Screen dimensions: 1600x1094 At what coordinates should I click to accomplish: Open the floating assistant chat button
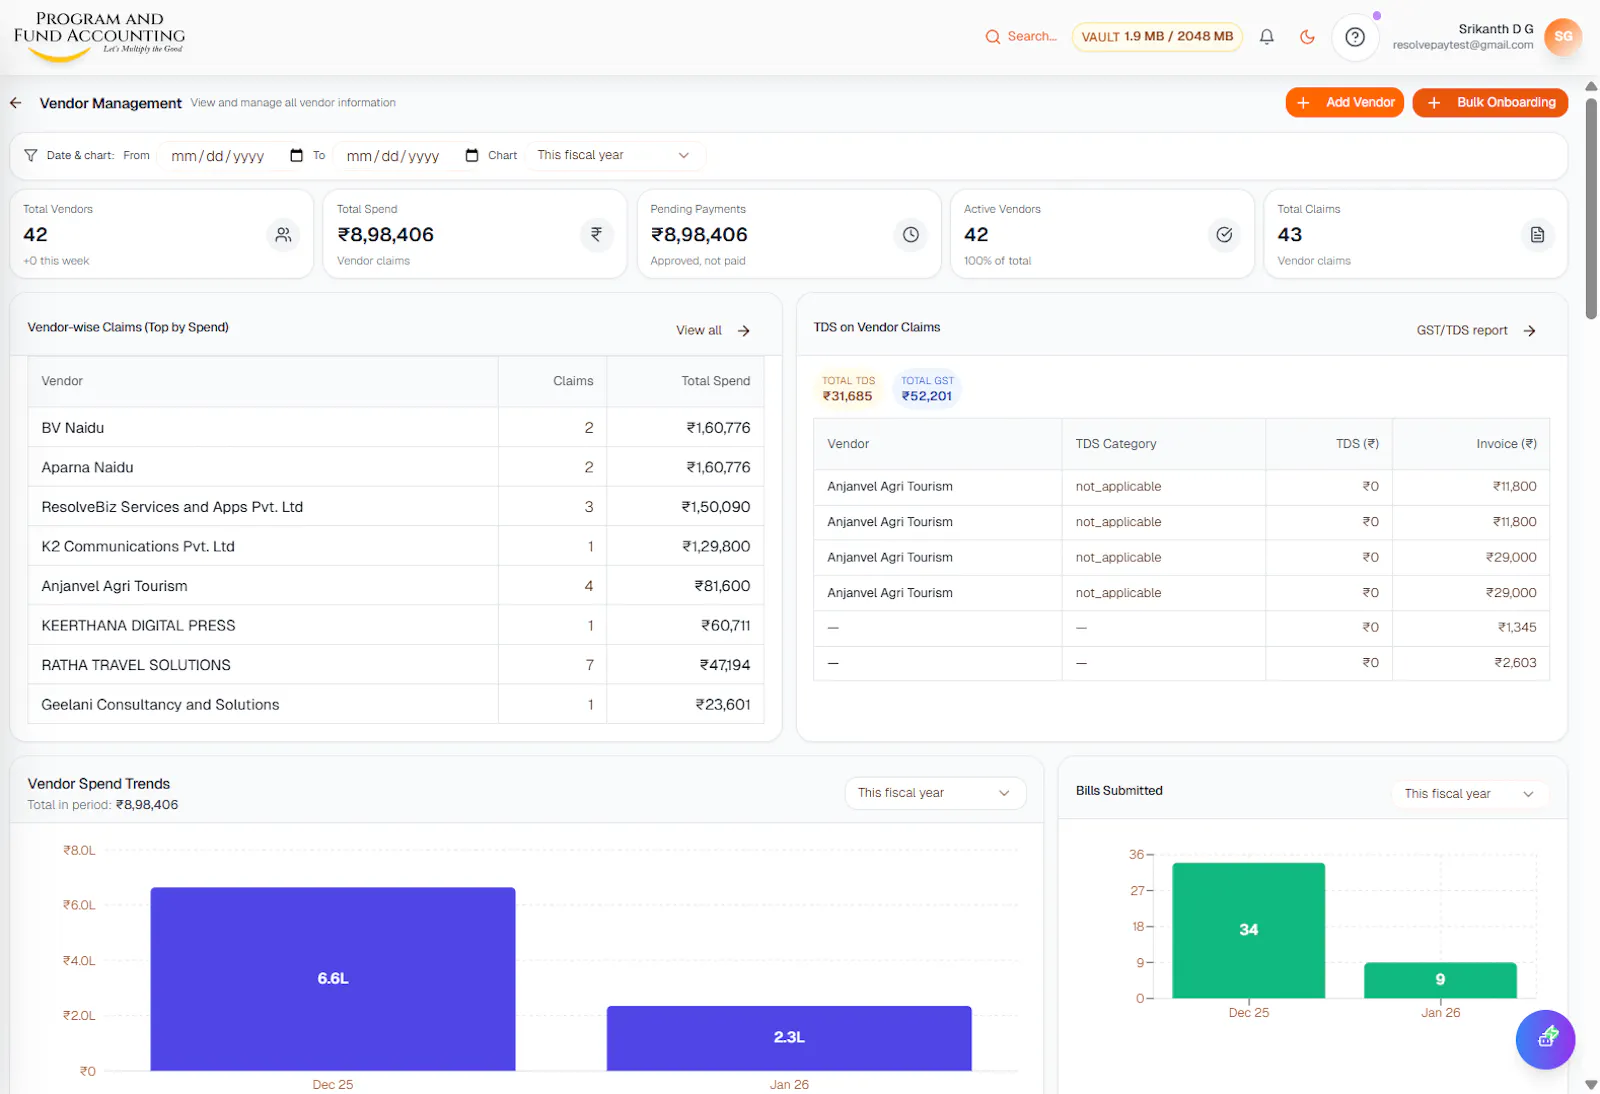point(1546,1039)
